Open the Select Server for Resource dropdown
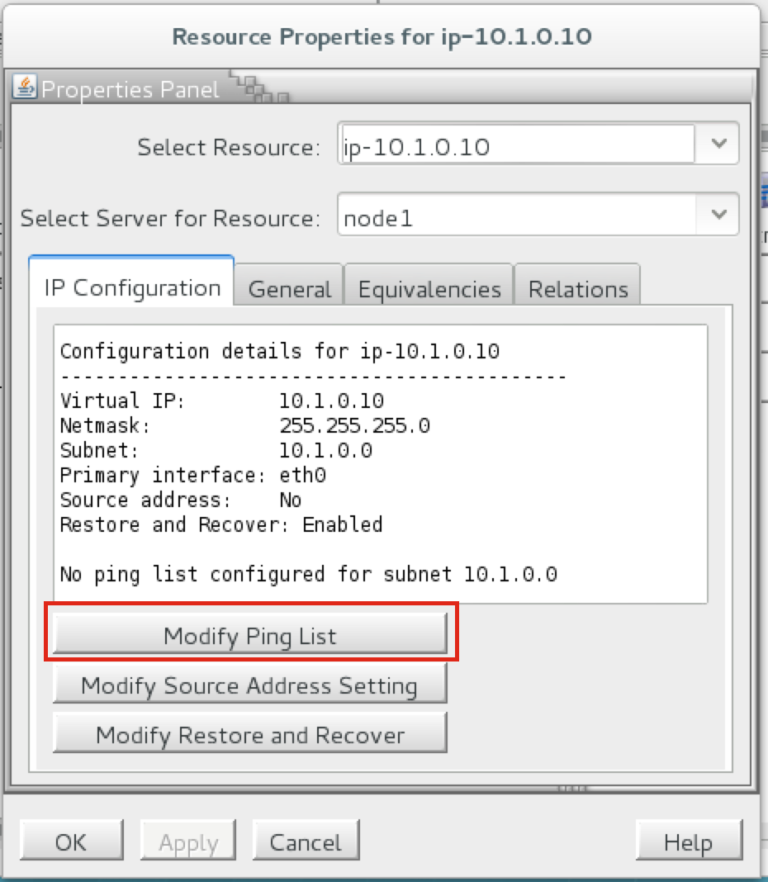Viewport: 768px width, 882px height. pyautogui.click(x=718, y=213)
